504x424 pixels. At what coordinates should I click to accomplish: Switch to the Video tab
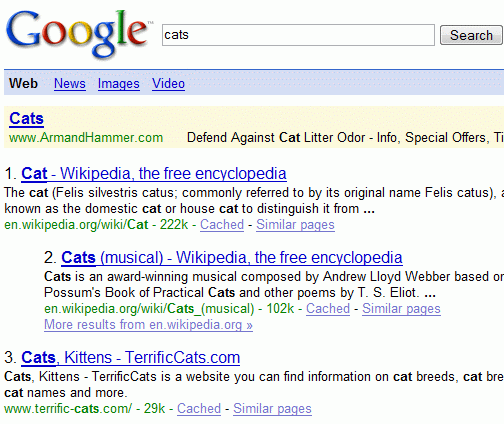(168, 83)
